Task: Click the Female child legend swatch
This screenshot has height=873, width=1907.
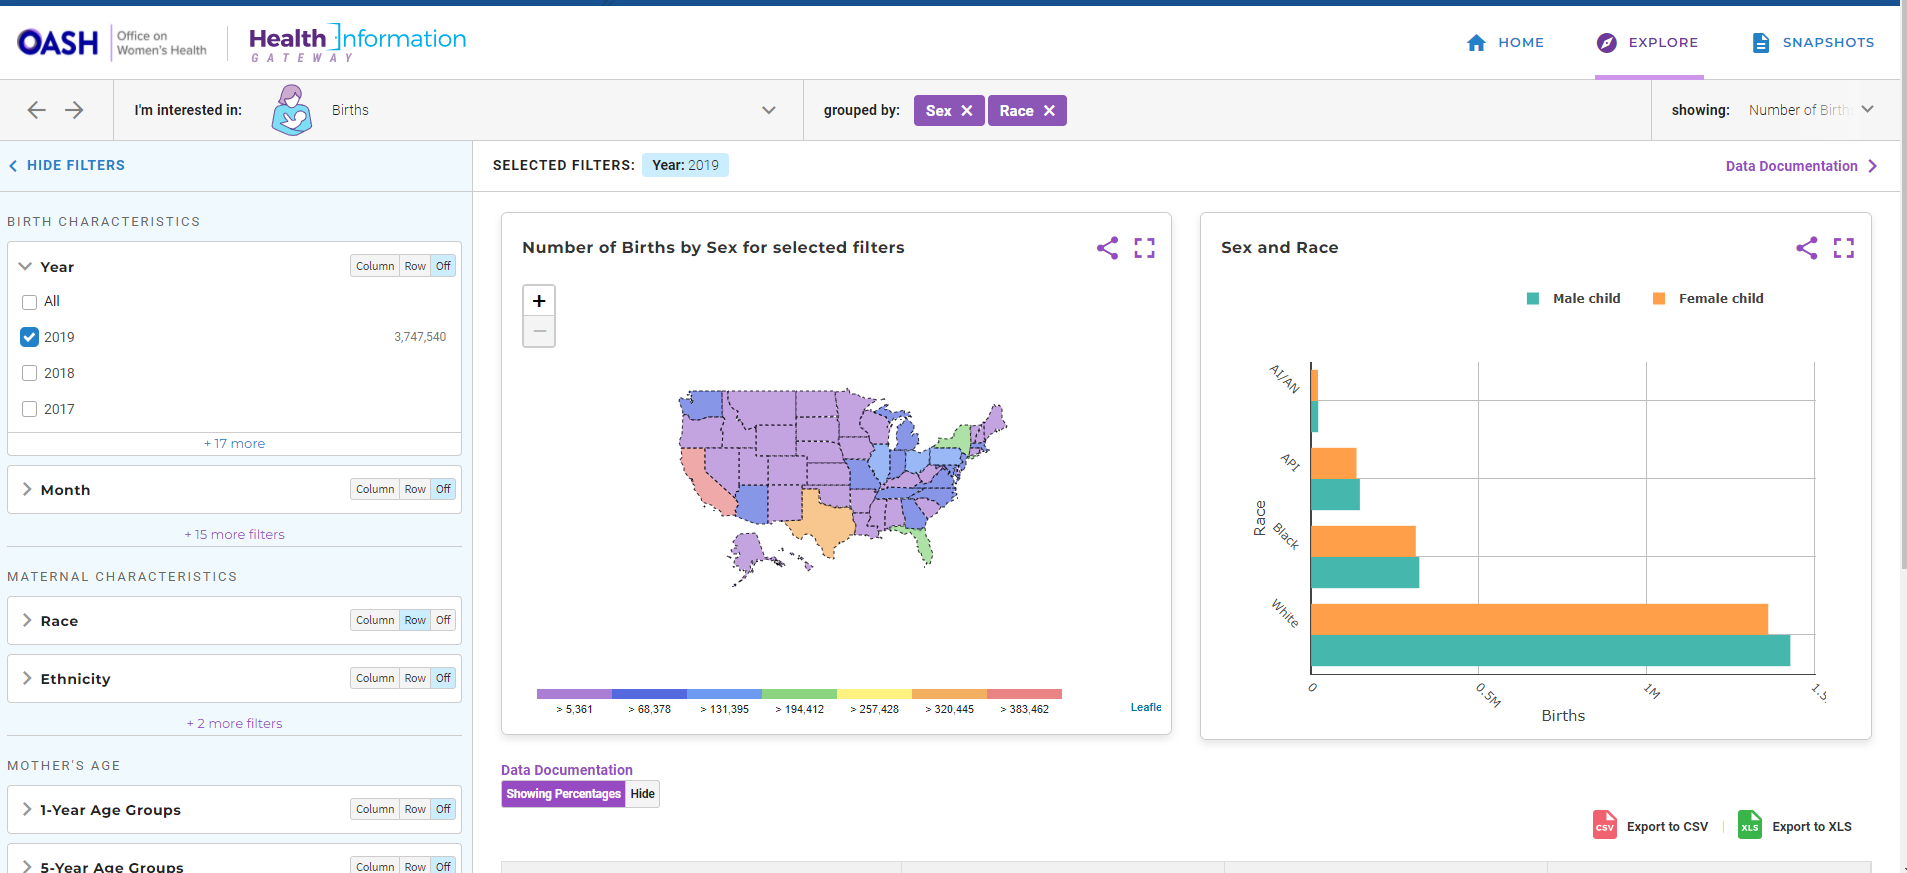Action: click(x=1659, y=299)
